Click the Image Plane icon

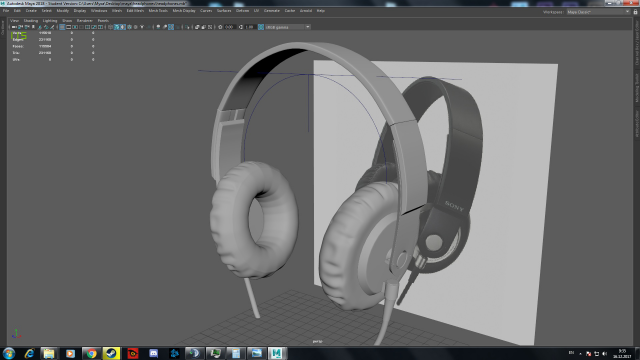pyautogui.click(x=40, y=27)
